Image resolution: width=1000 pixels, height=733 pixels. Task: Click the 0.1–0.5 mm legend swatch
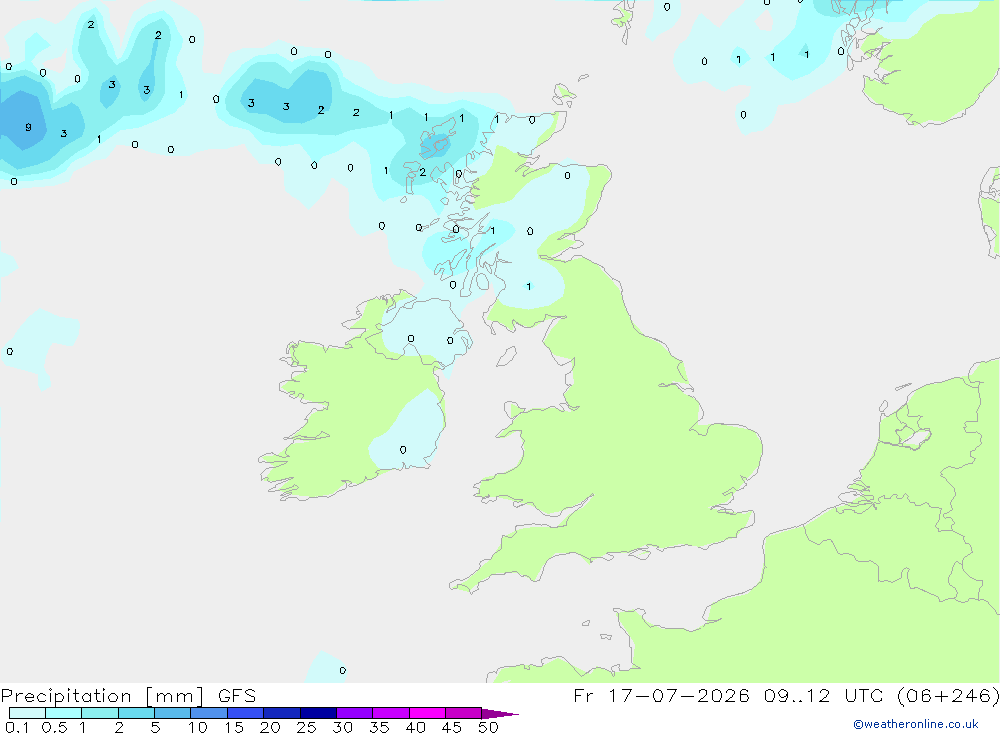(x=27, y=713)
